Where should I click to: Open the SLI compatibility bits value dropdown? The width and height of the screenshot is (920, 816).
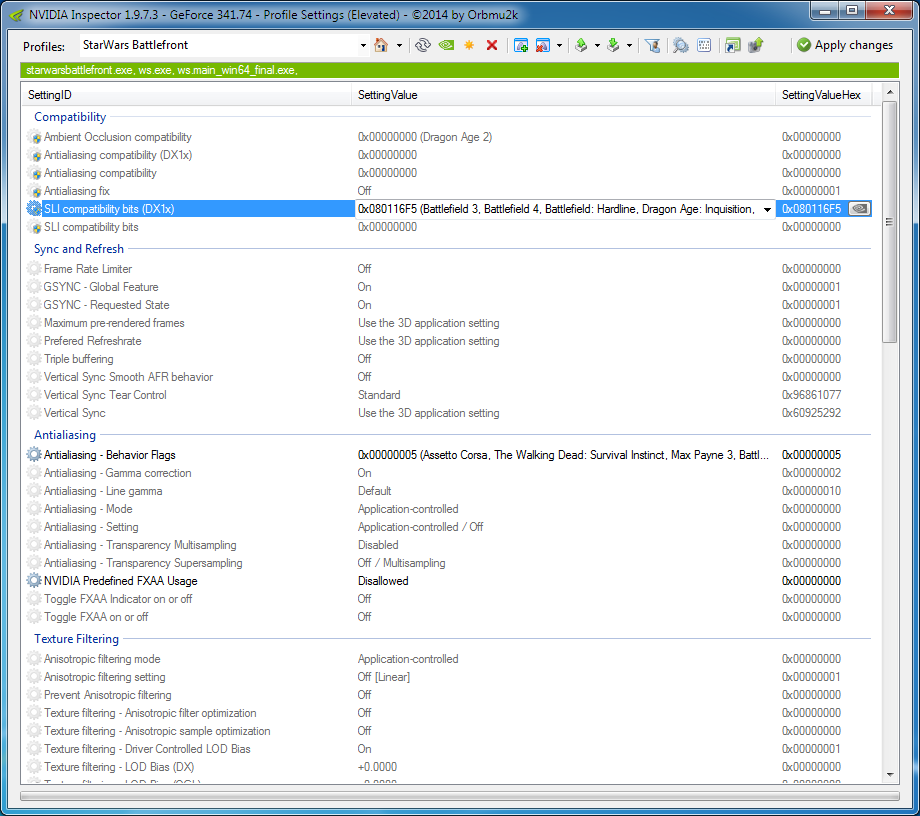767,209
